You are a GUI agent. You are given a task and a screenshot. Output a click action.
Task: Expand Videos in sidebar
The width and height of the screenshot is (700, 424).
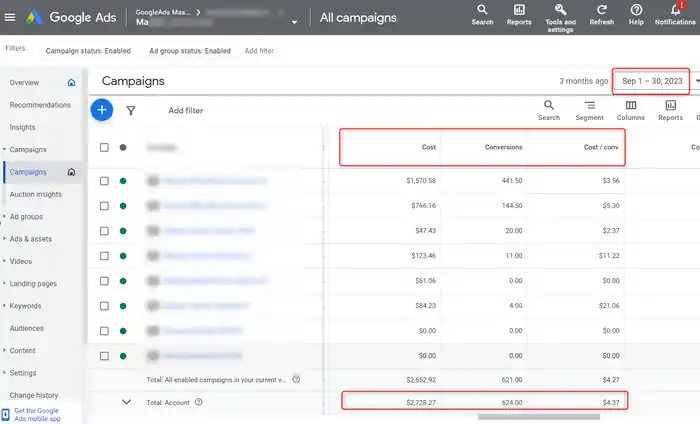click(x=4, y=261)
